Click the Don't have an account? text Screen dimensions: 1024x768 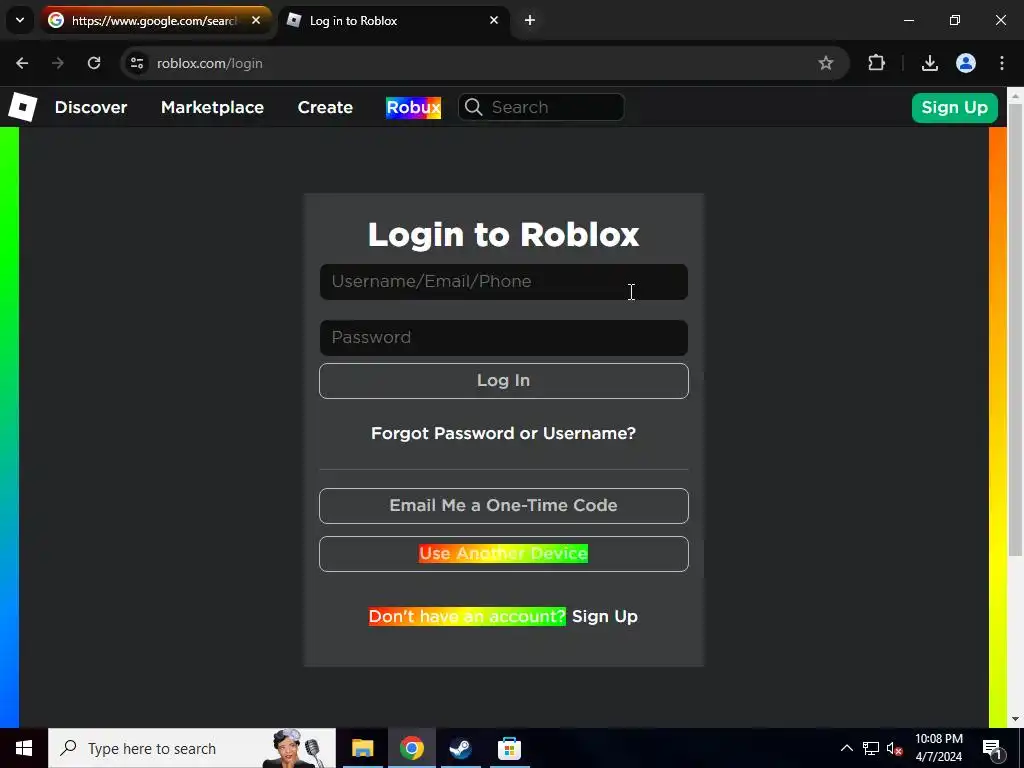[x=467, y=616]
